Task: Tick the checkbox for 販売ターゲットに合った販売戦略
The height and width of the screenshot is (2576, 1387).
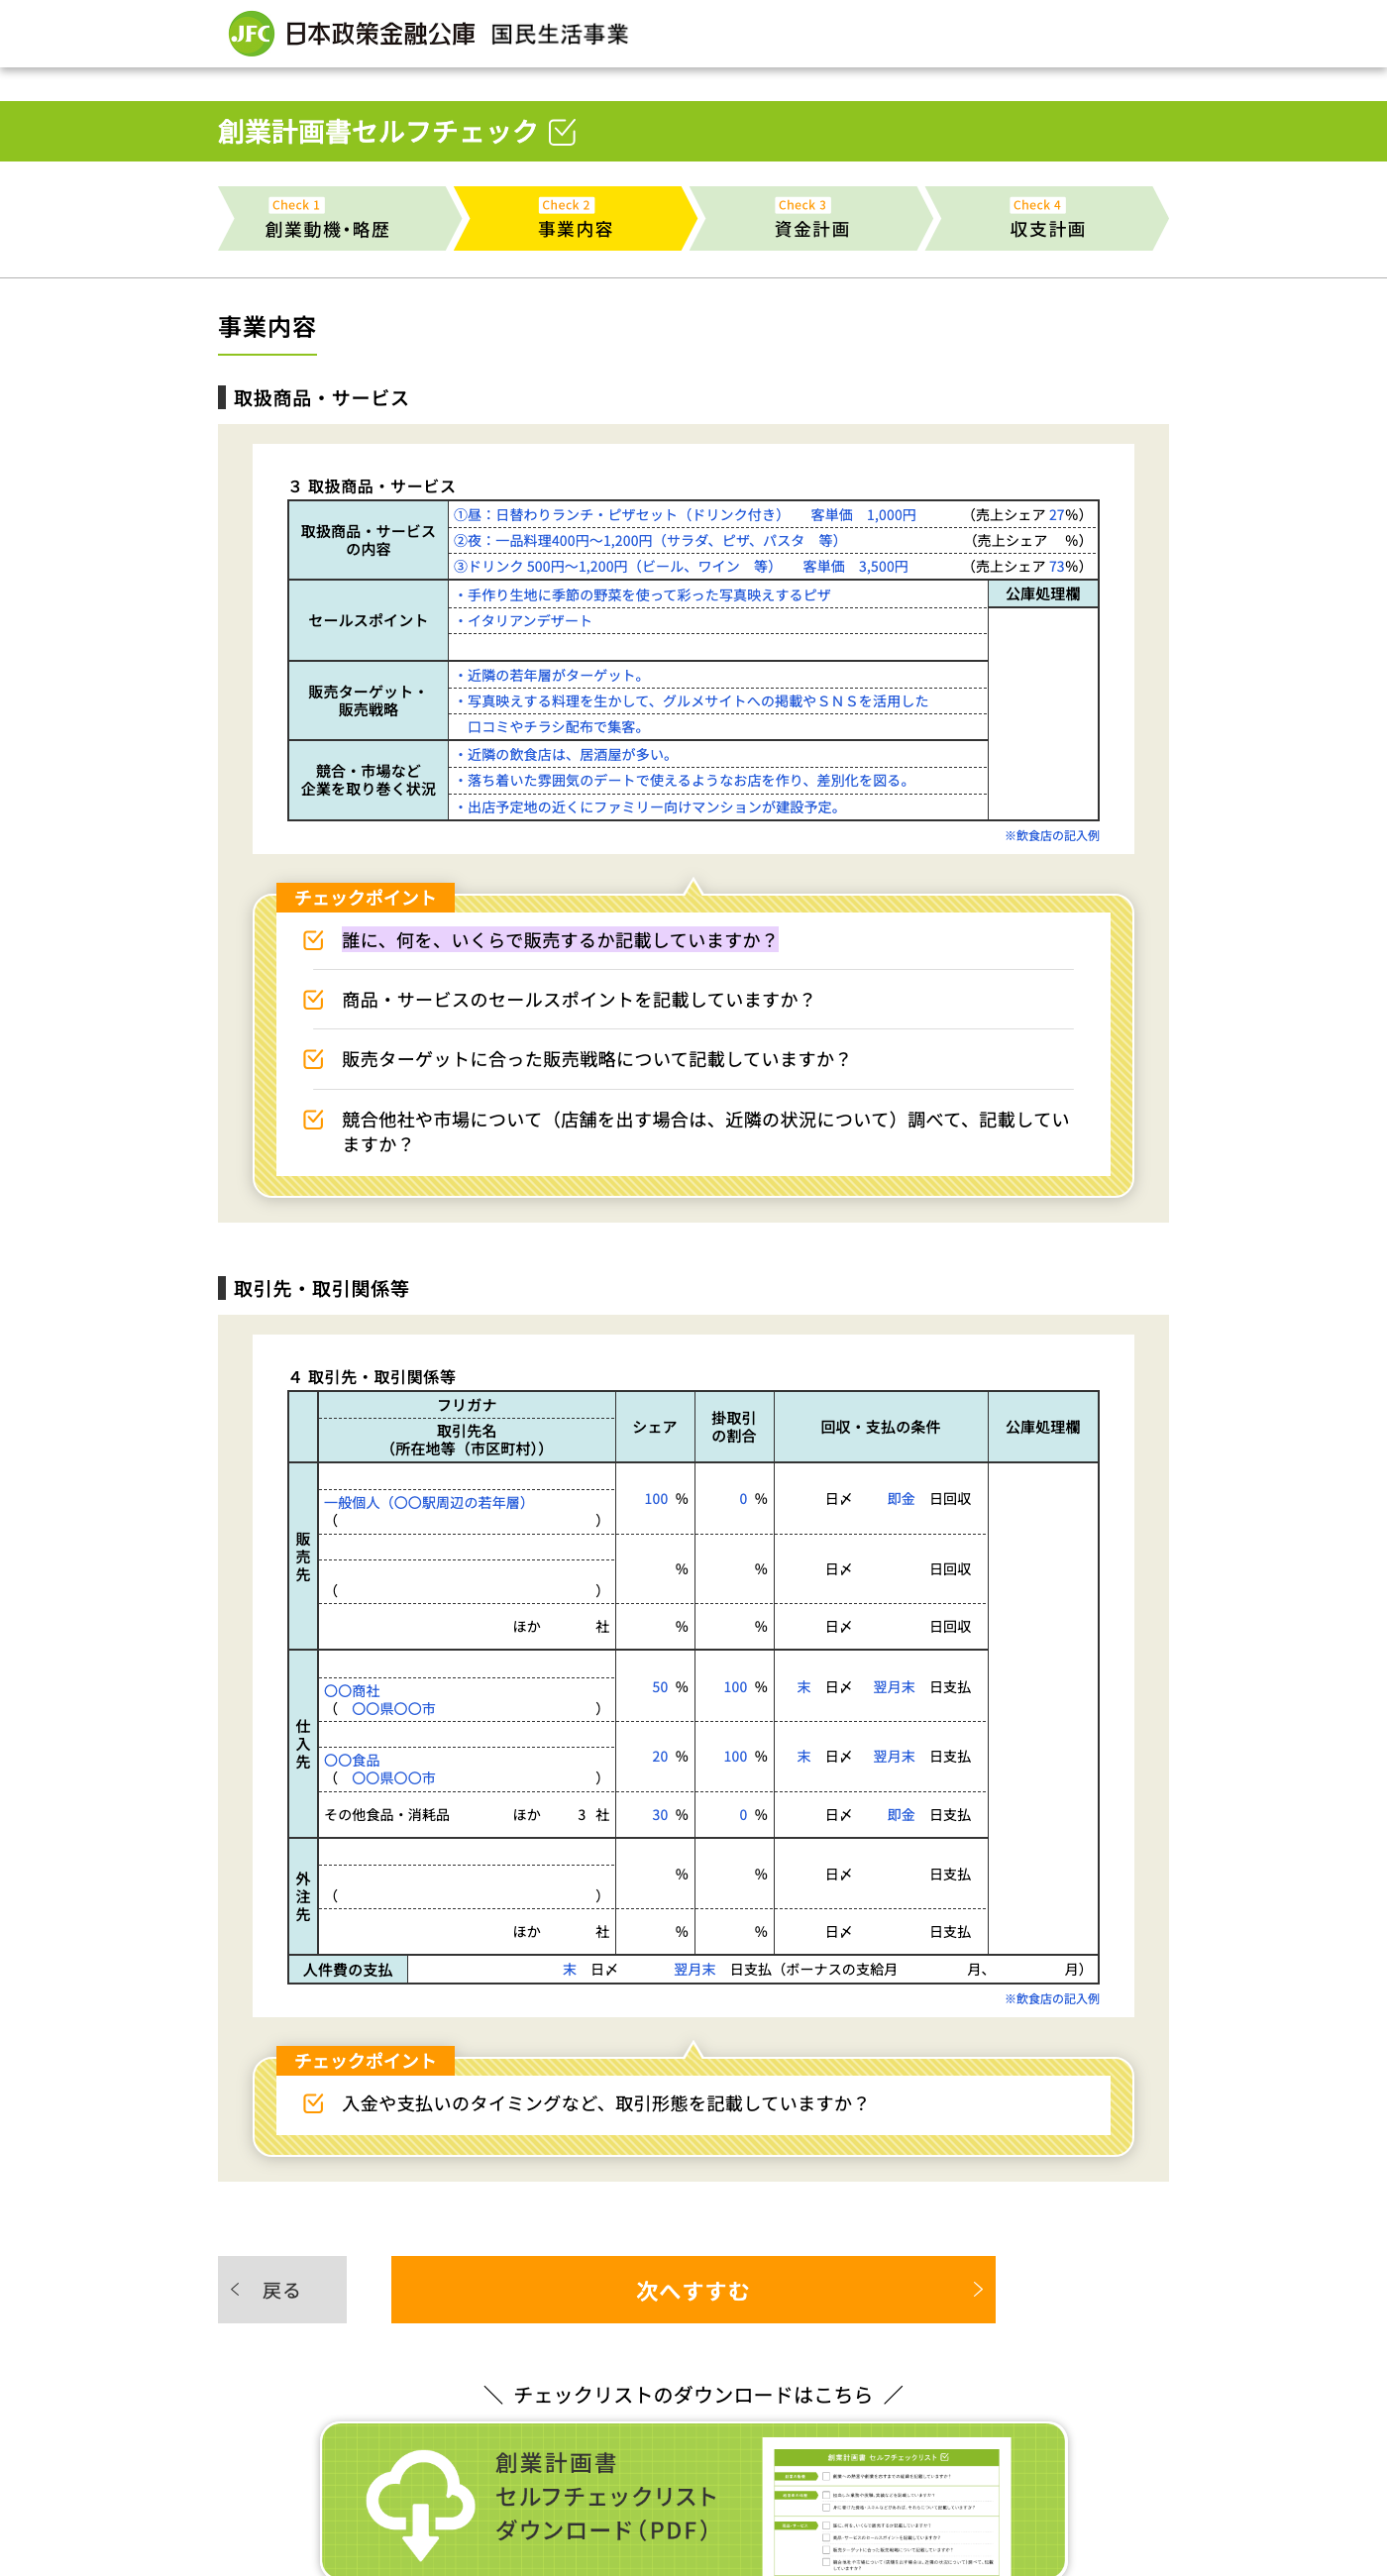Action: coord(313,1058)
